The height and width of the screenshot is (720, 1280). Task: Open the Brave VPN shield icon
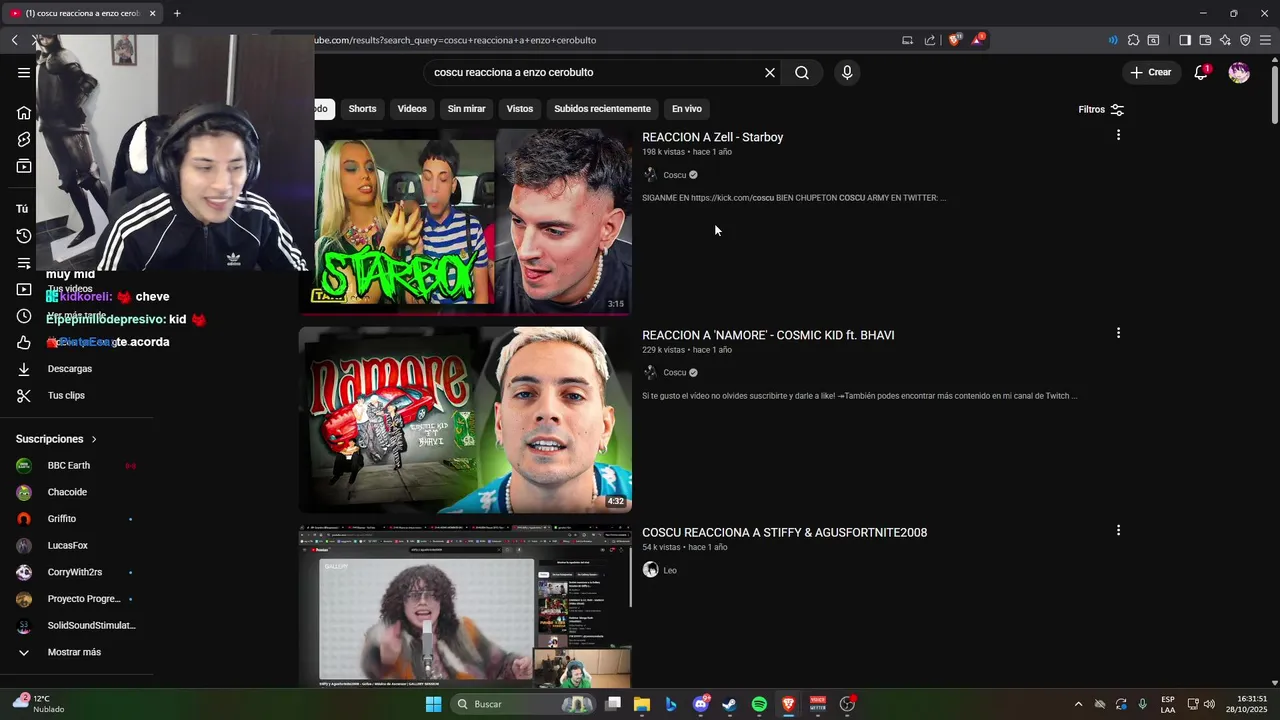(1245, 40)
